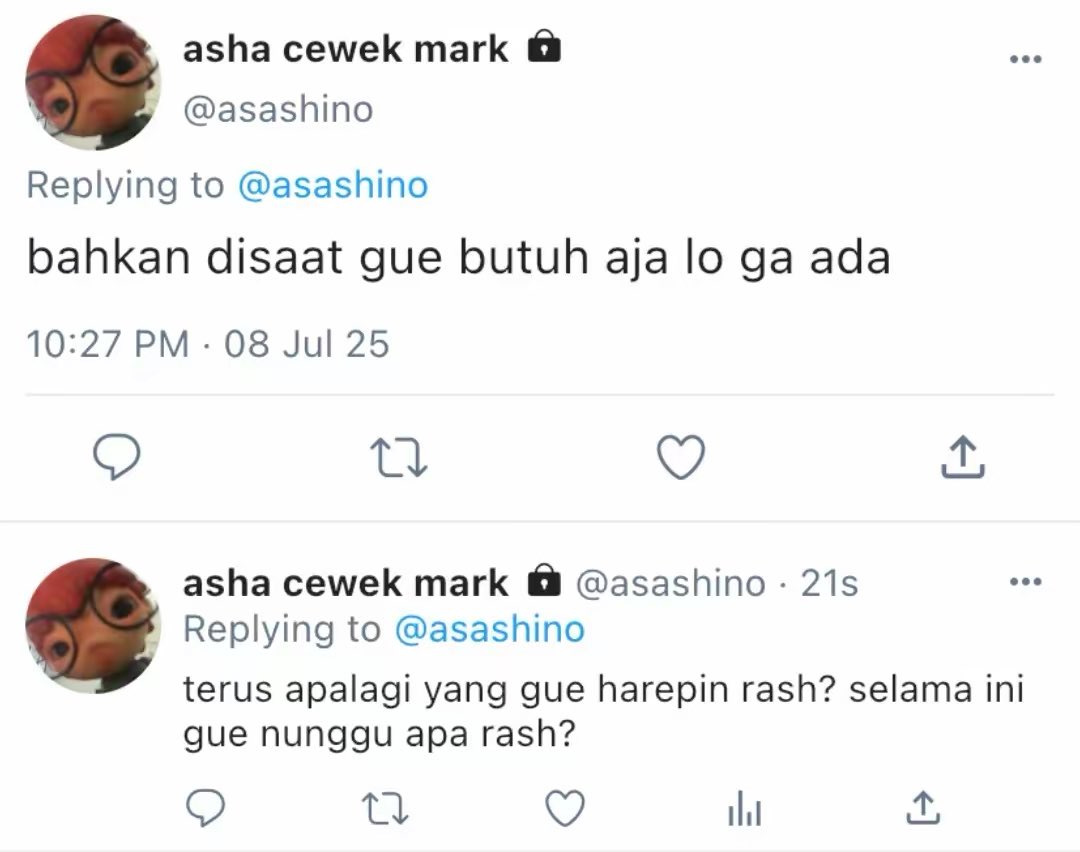Retweet the main tweet
The image size is (1080, 852).
click(x=399, y=458)
